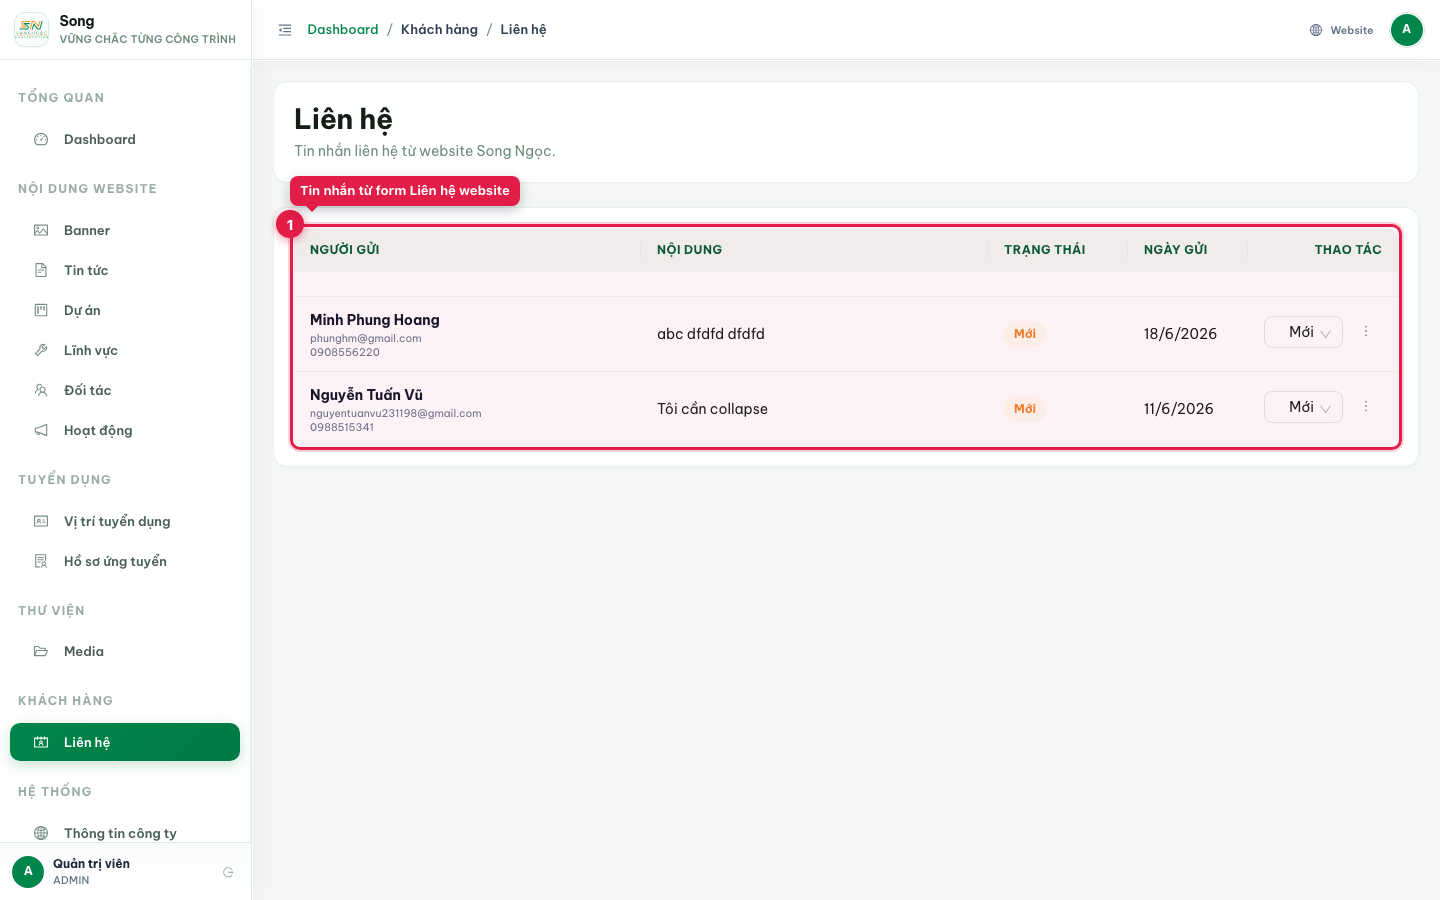The image size is (1440, 900).
Task: Click the Banner image icon in the sidebar
Action: [x=41, y=230]
